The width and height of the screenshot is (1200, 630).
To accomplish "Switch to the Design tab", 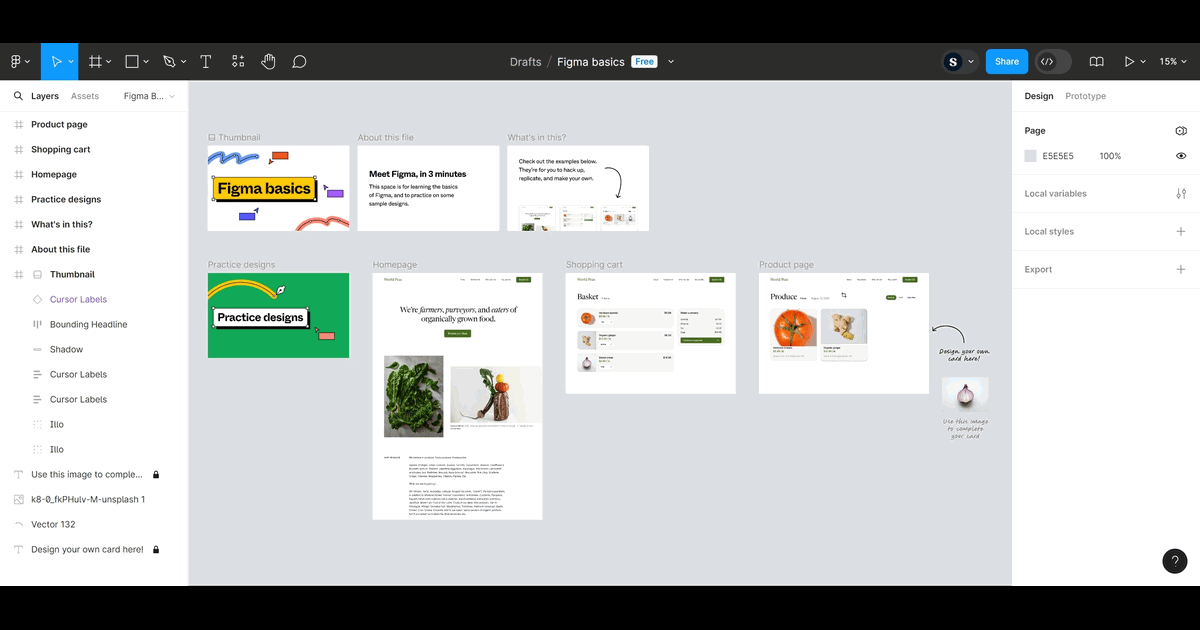I will [x=1039, y=96].
